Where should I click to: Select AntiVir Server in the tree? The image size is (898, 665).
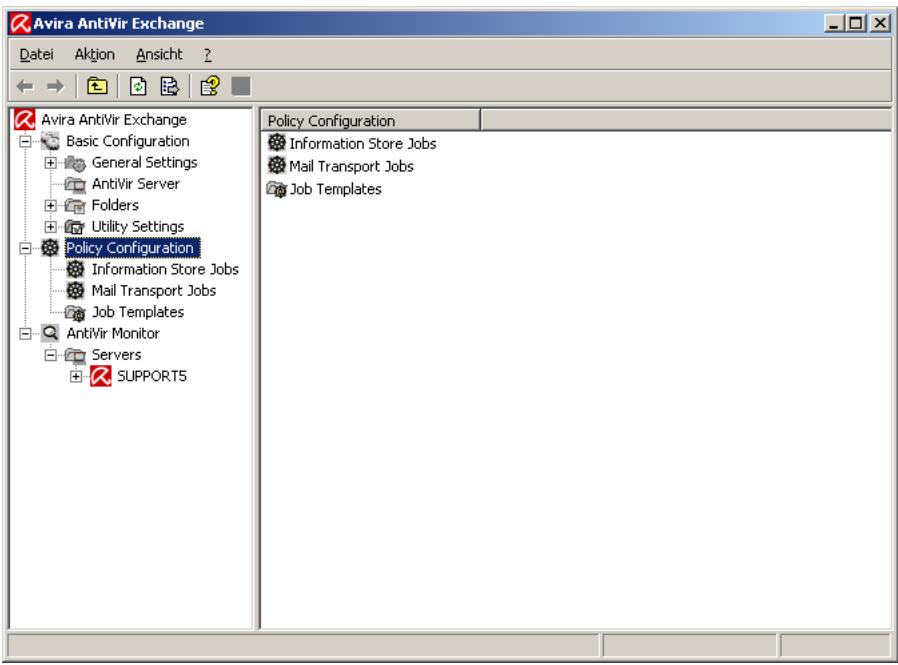[136, 184]
